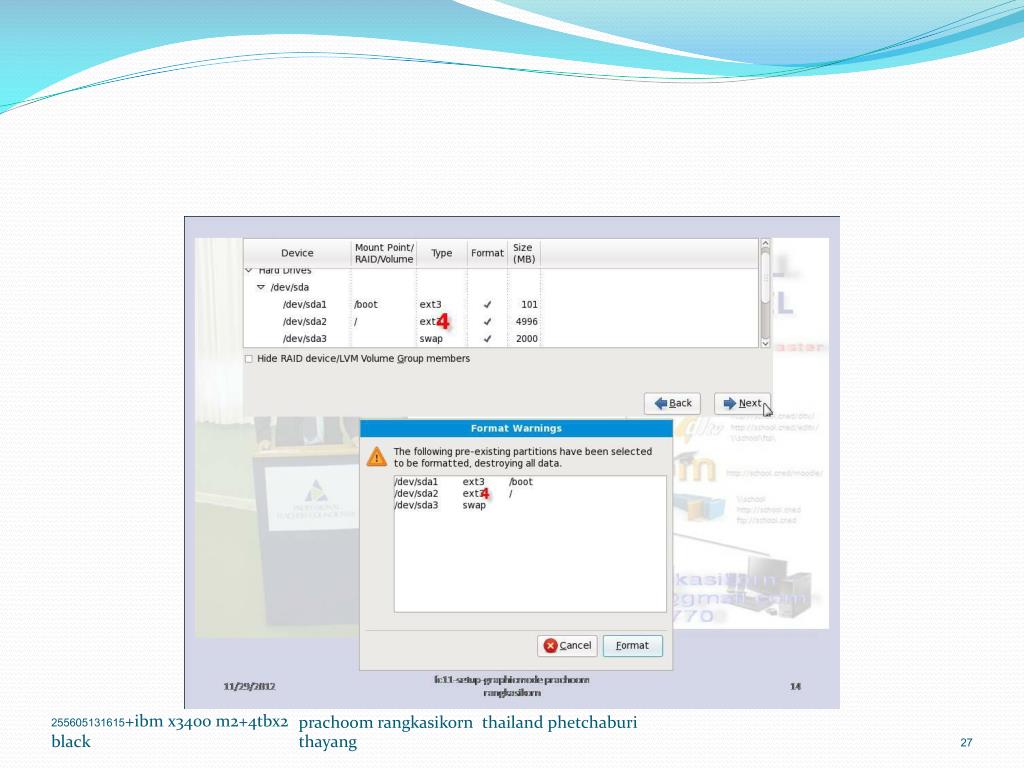Sort by the Mount Point/RAID/Volume column header
This screenshot has width=1024, height=768.
(384, 253)
